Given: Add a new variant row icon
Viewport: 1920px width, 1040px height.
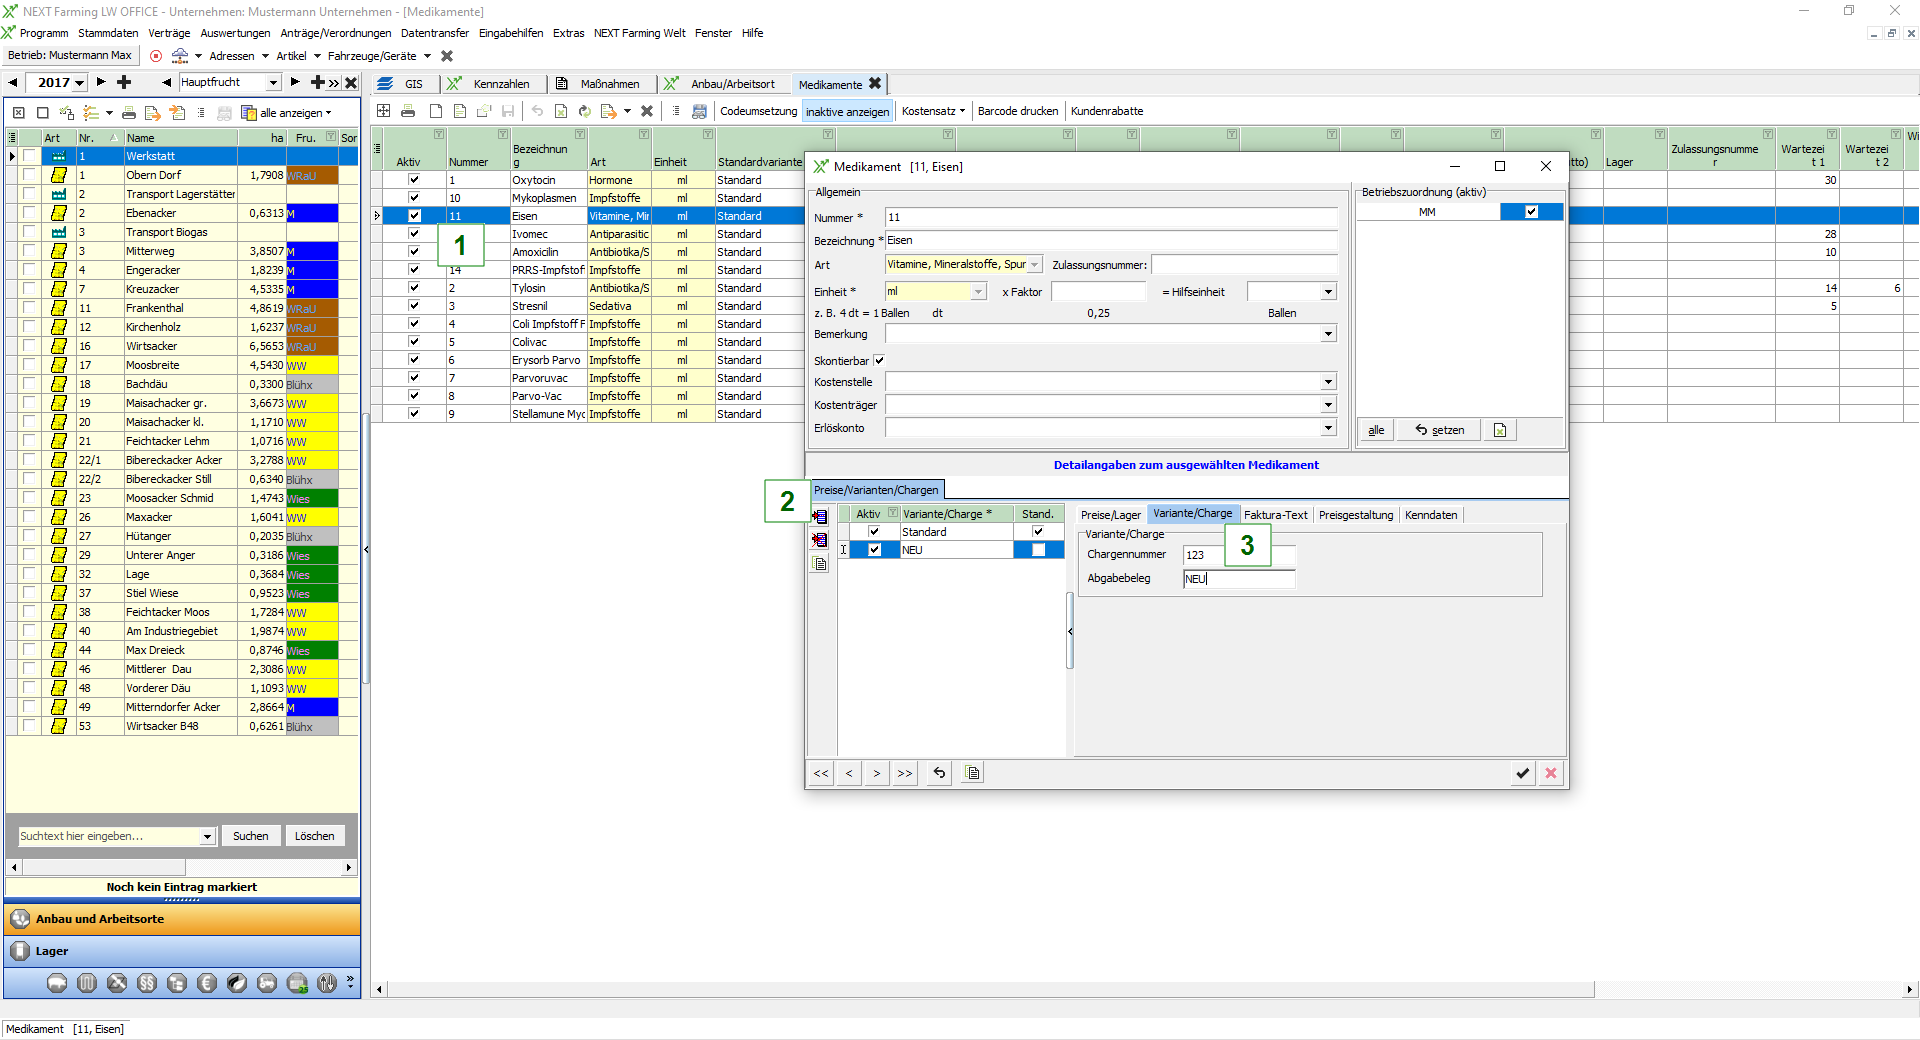Looking at the screenshot, I should coord(820,517).
